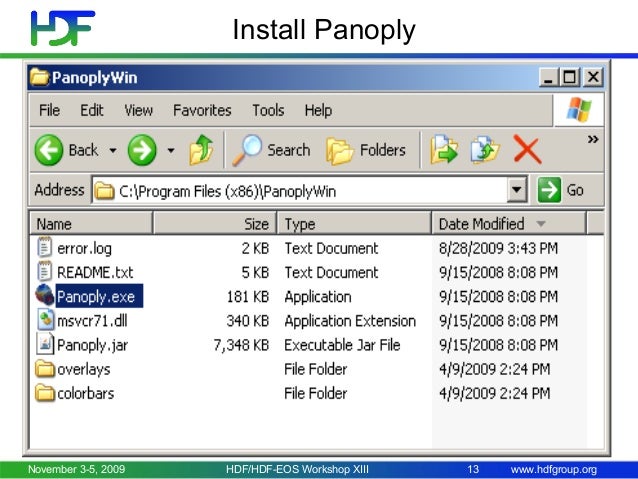
Task: Click the error.log file icon
Action: pyautogui.click(x=44, y=247)
